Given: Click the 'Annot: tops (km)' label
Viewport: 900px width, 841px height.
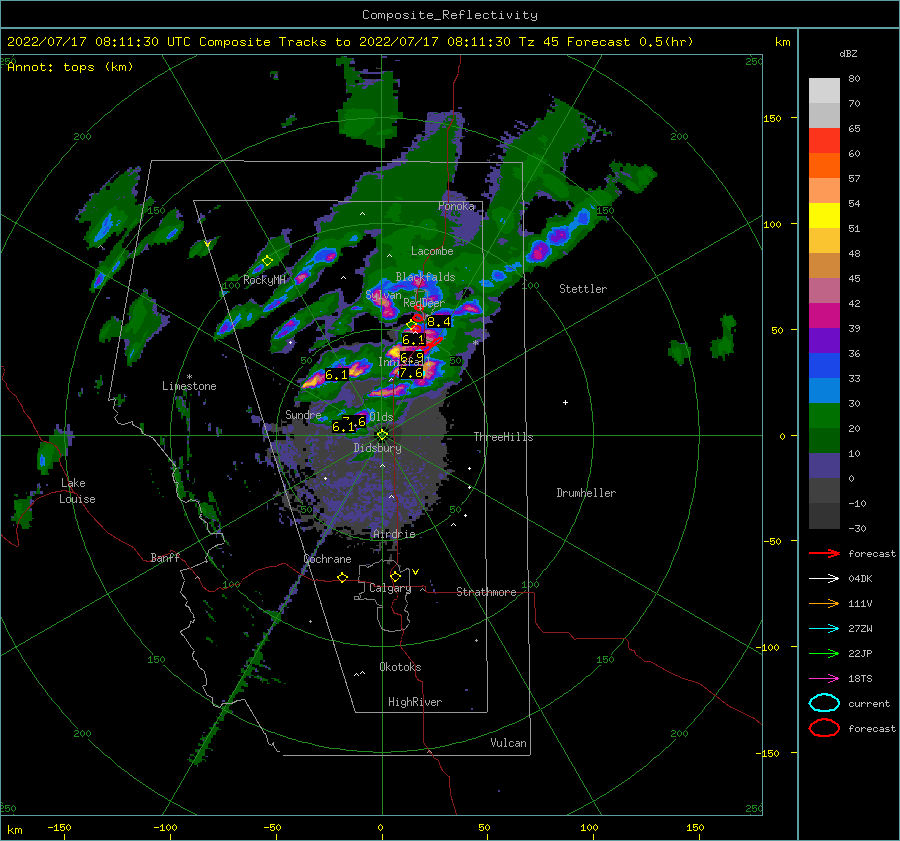Looking at the screenshot, I should pyautogui.click(x=70, y=67).
